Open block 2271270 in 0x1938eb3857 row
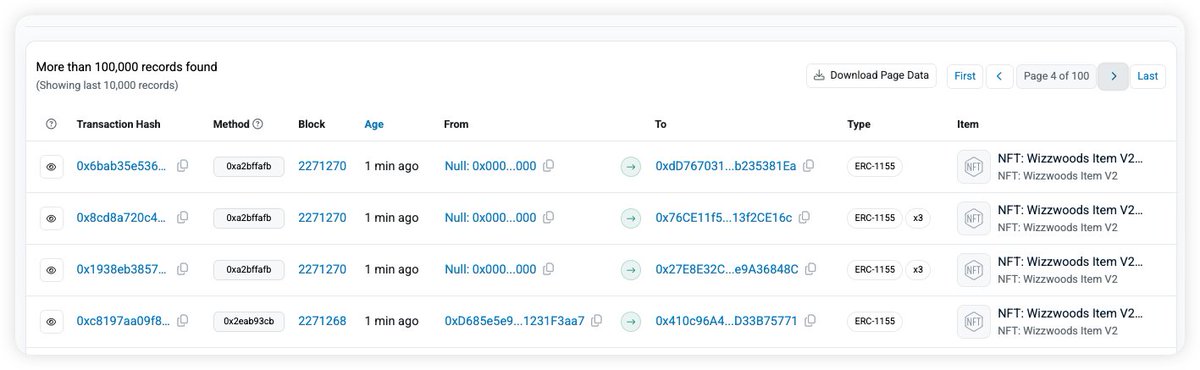Screen dimensions: 1200x370 [322, 270]
